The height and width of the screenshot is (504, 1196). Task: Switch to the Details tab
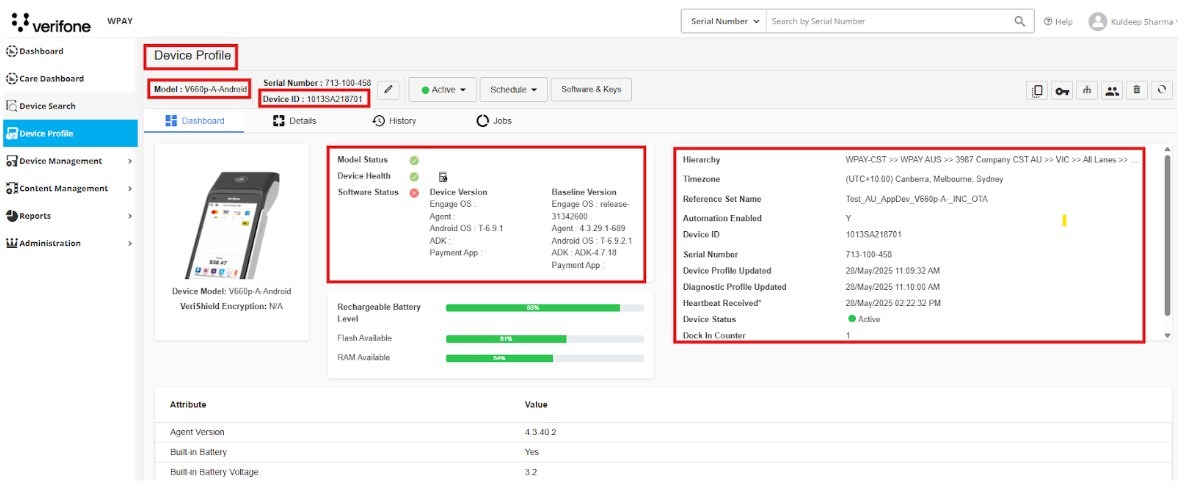pyautogui.click(x=294, y=120)
